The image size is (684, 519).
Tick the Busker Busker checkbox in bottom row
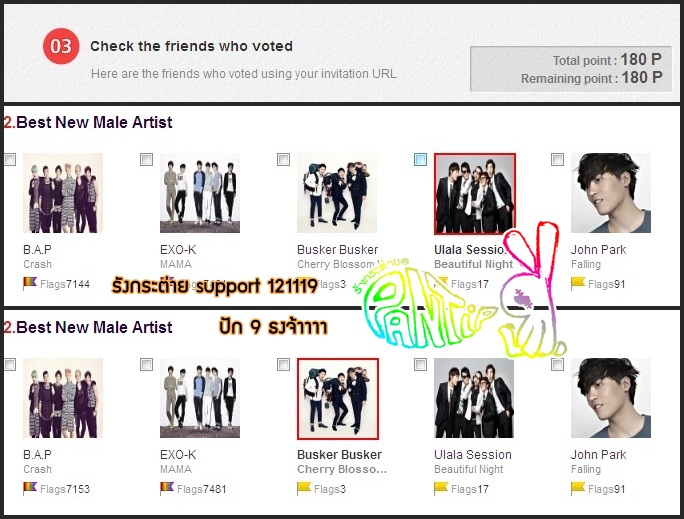click(284, 365)
